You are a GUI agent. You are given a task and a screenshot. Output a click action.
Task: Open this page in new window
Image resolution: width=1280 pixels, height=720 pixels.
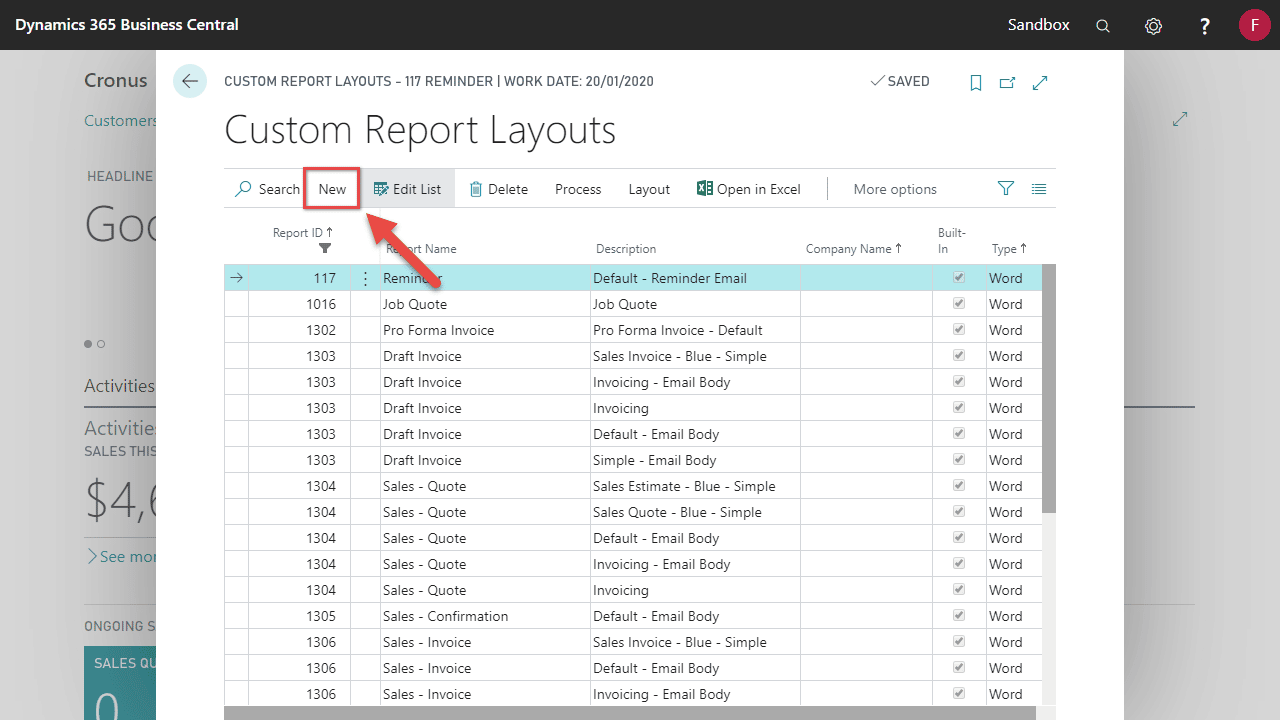(x=1007, y=83)
